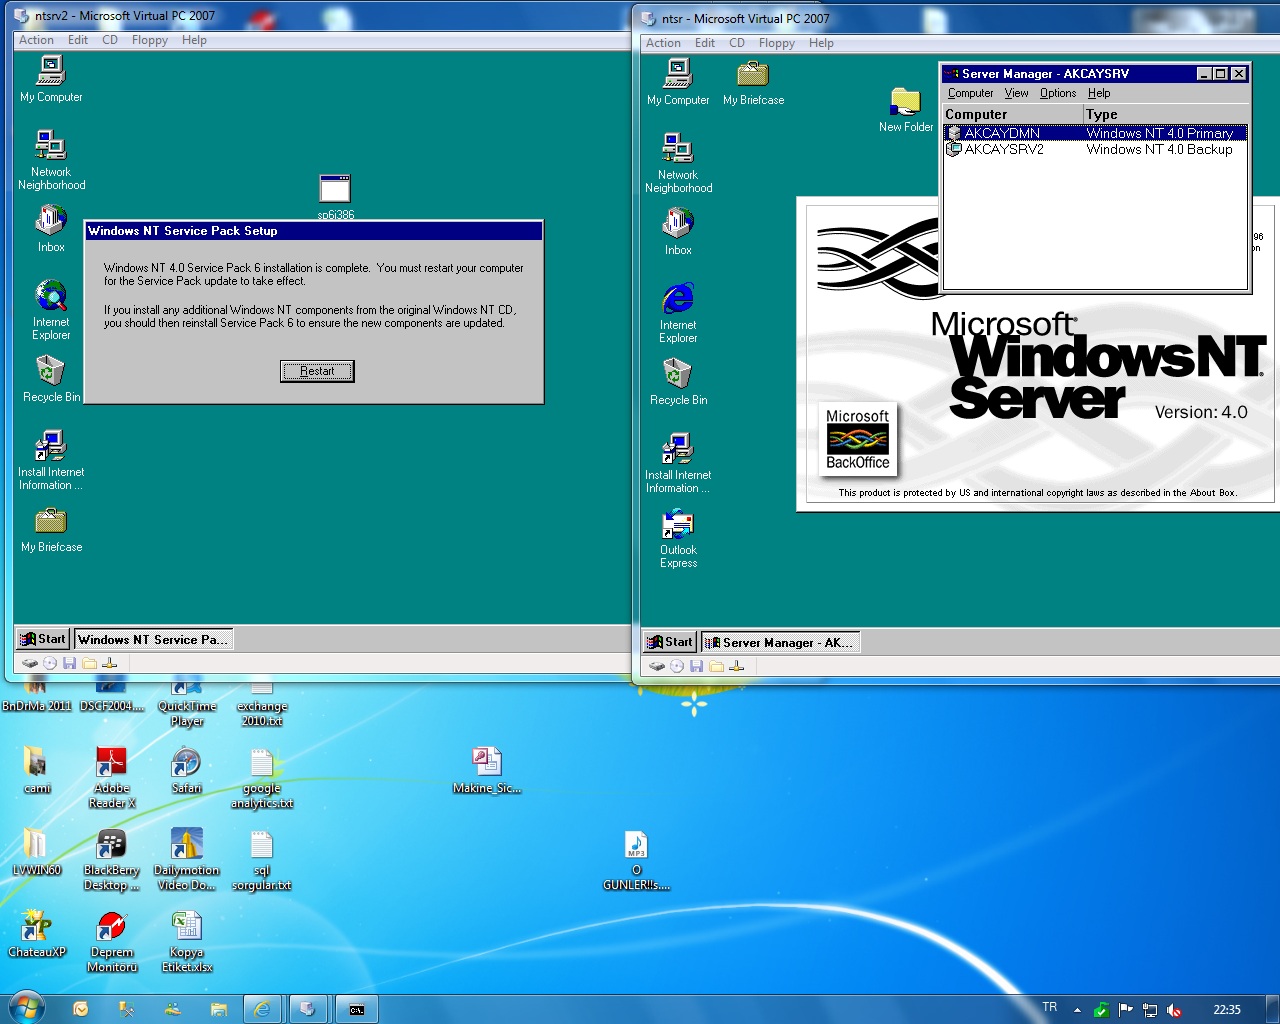1280x1024 pixels.
Task: Open Help menu in ntsr Virtual PC window
Action: click(x=821, y=43)
